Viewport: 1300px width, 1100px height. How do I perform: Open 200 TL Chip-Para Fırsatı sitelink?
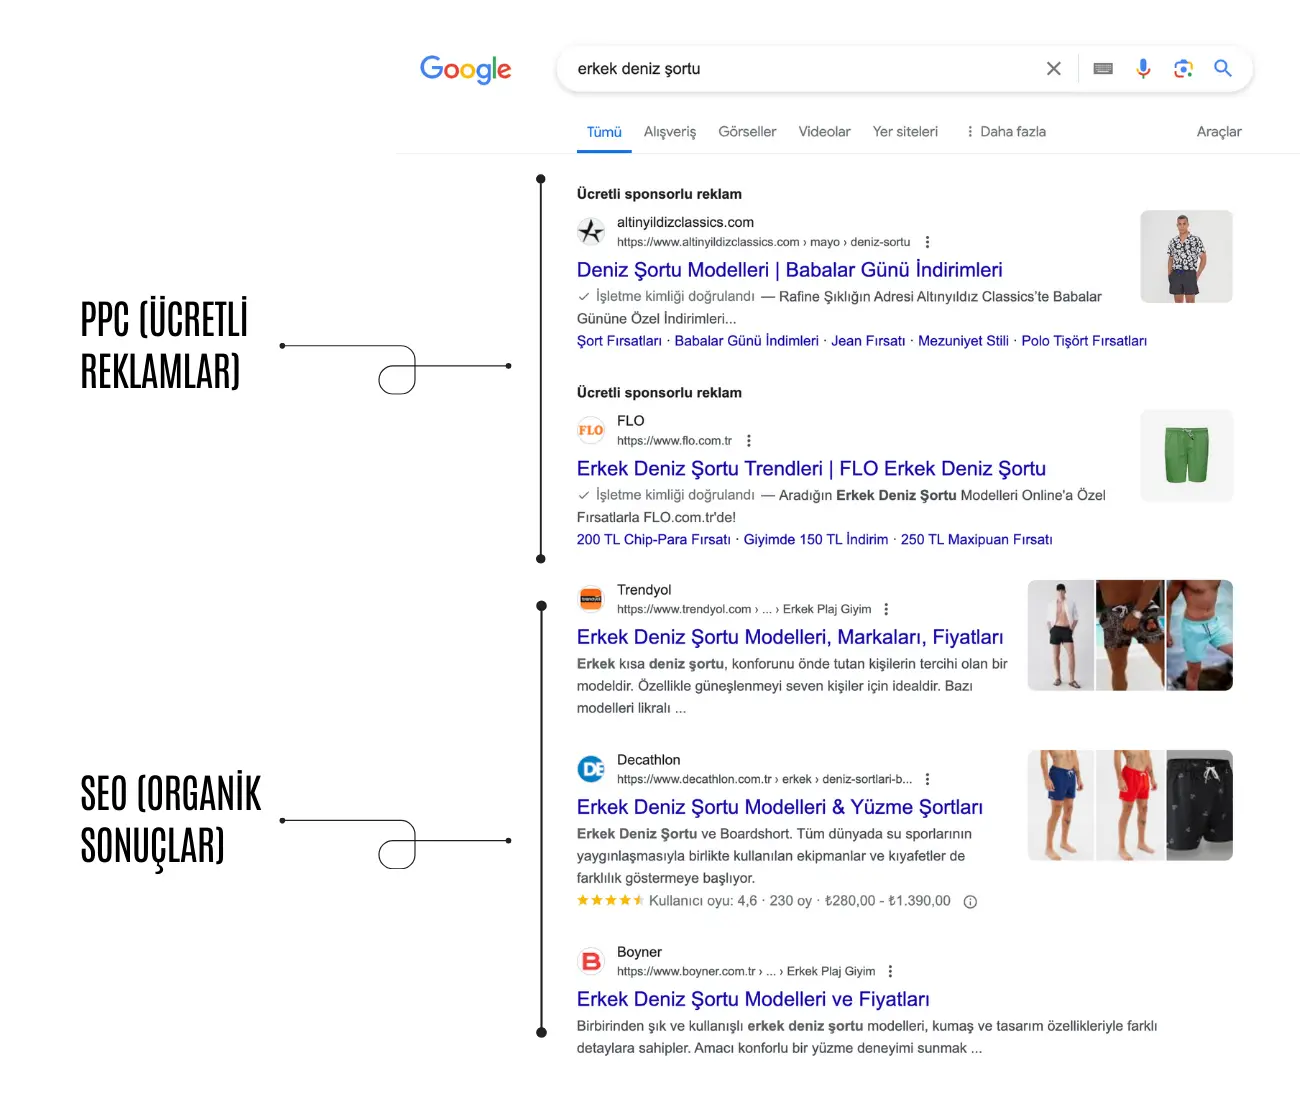653,540
